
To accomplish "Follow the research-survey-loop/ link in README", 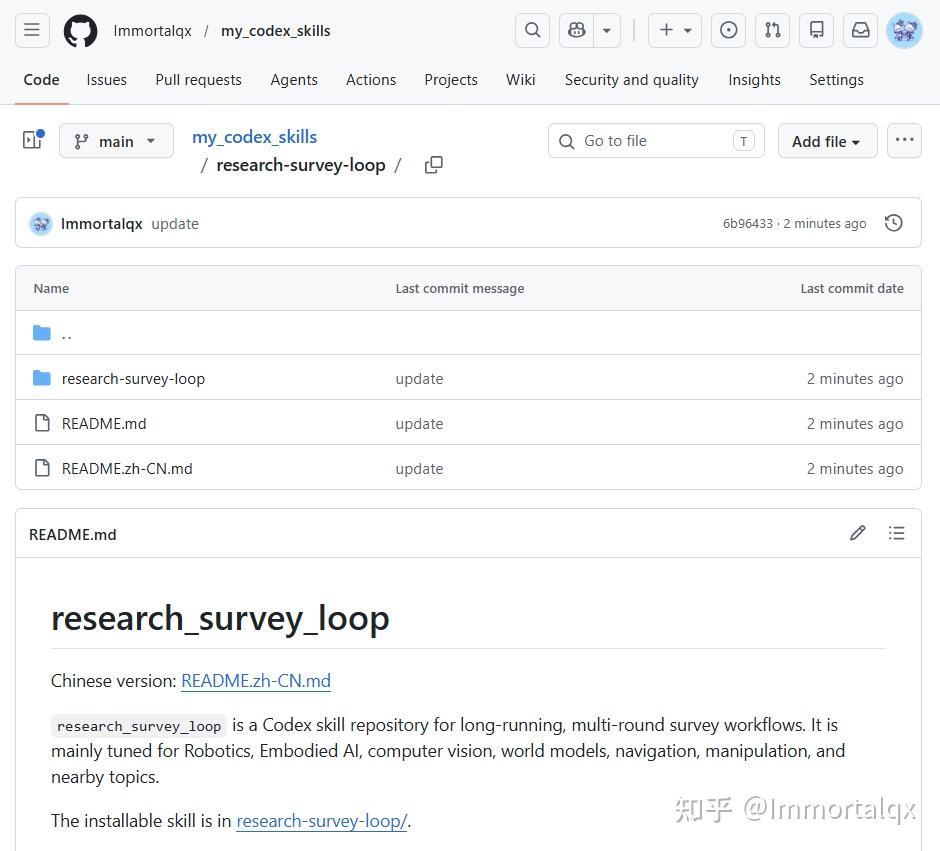I will click(x=322, y=821).
